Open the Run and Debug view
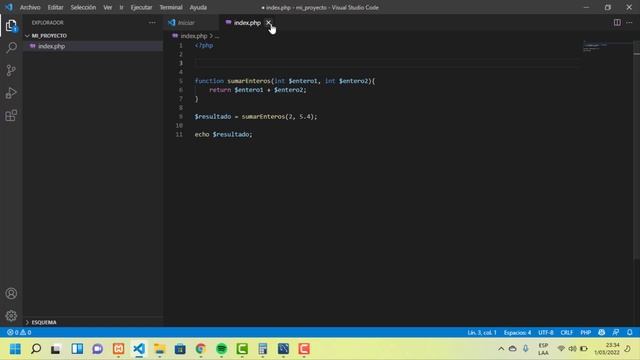 coord(11,93)
